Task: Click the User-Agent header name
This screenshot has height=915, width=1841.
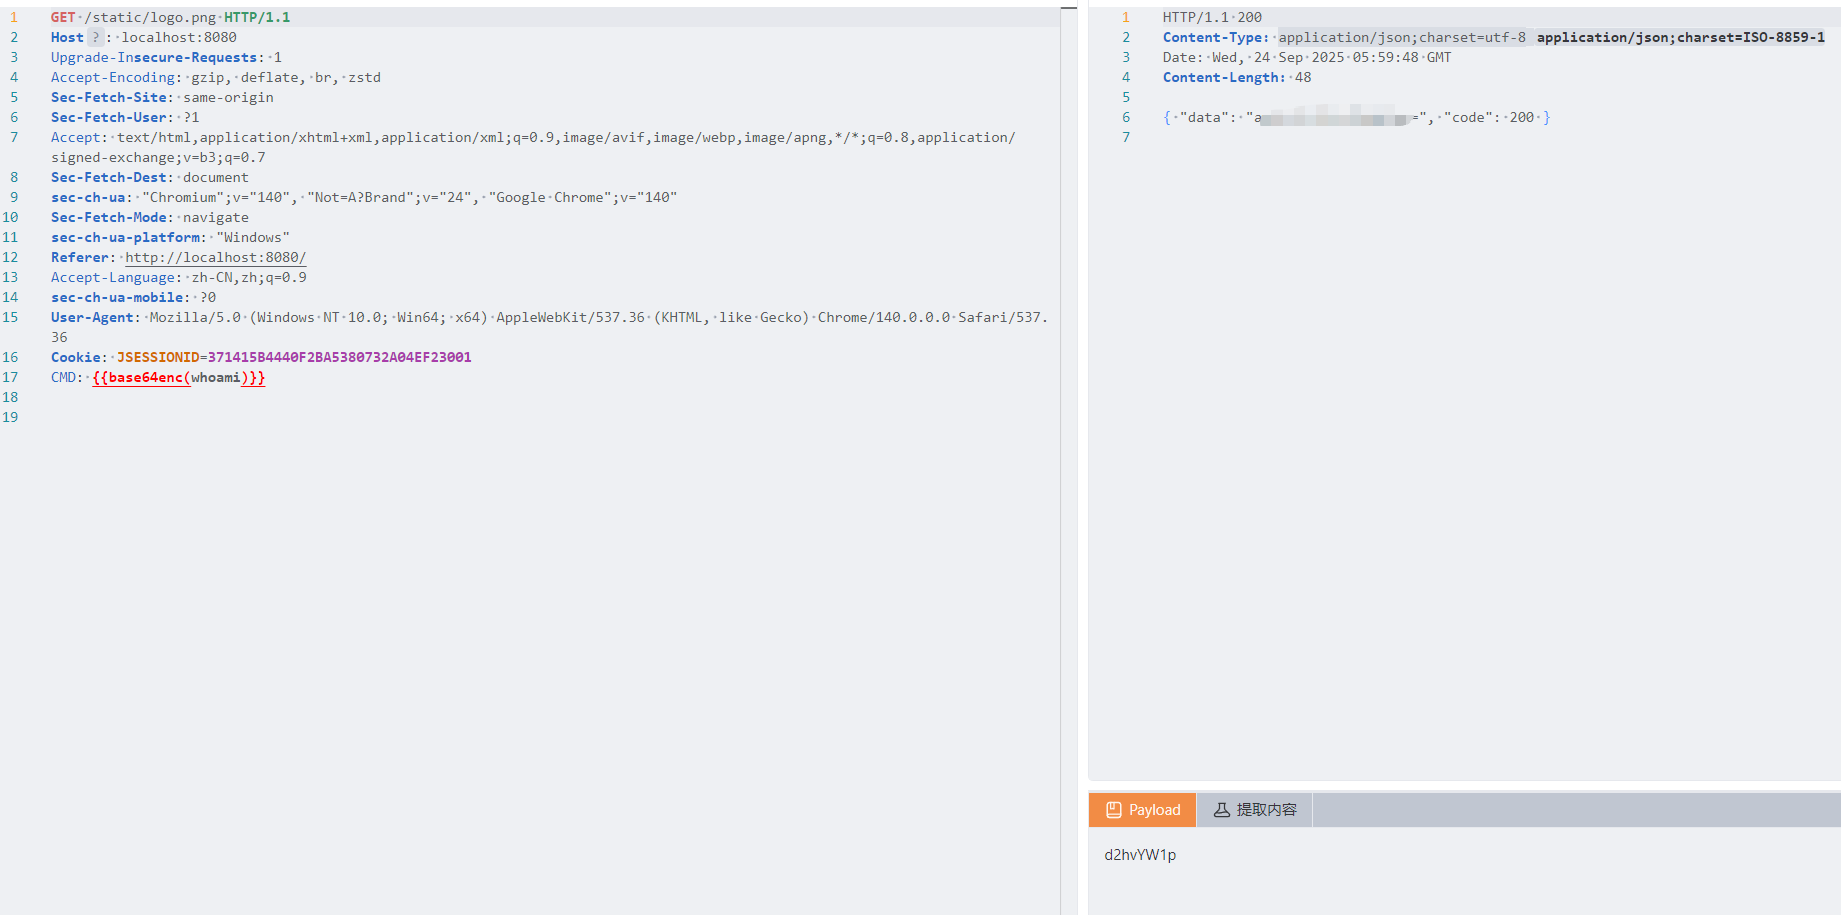Action: (x=94, y=317)
